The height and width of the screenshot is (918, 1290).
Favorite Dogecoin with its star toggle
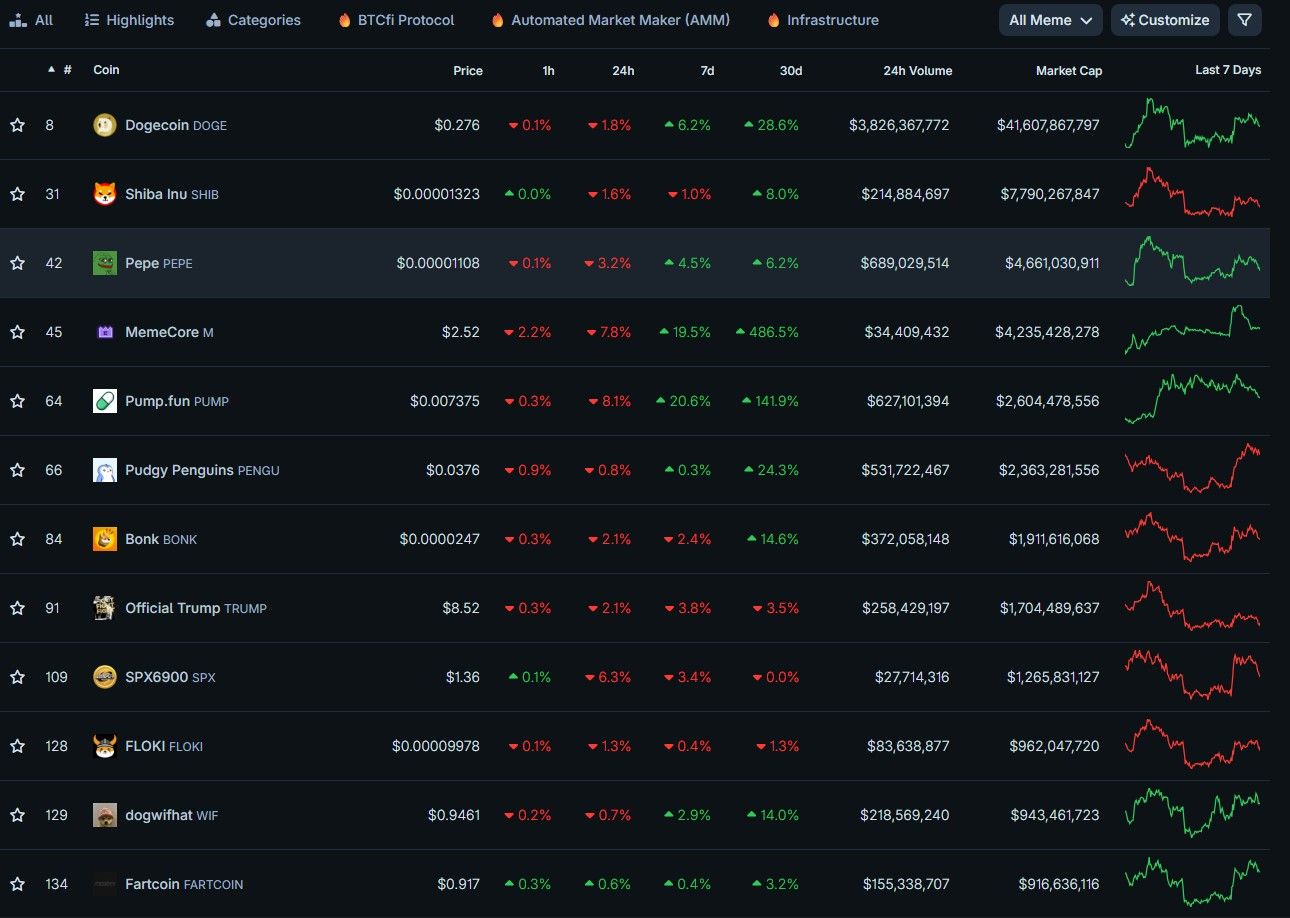point(17,125)
